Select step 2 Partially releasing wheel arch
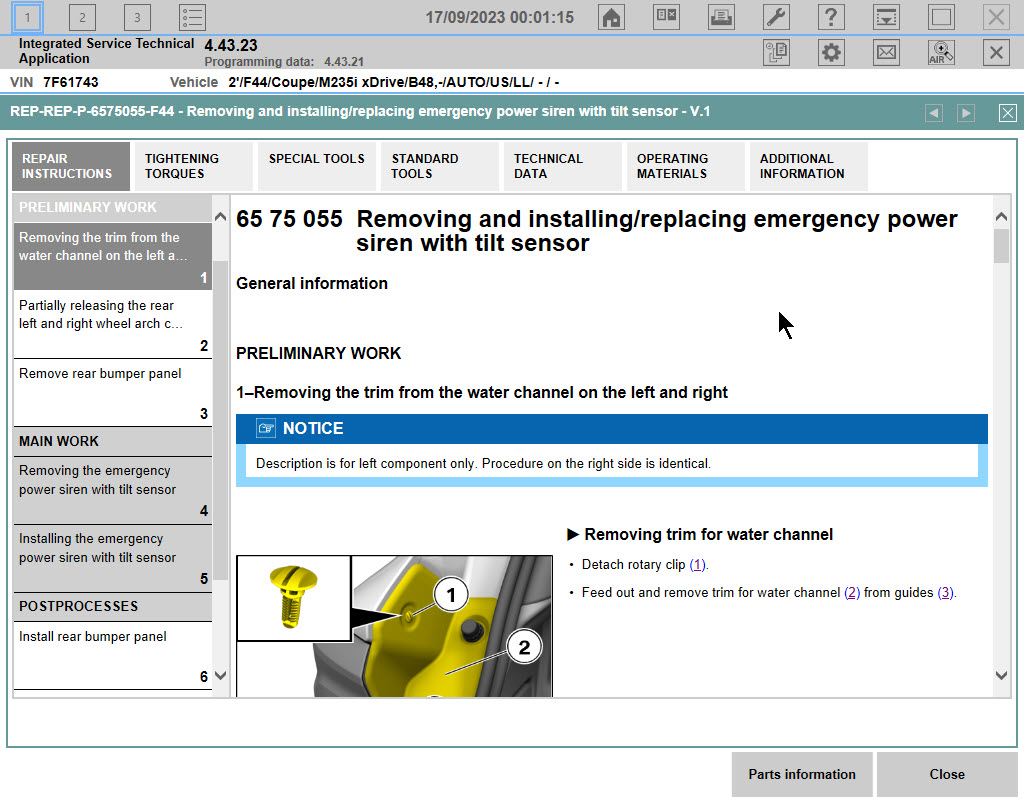Screen dimensions: 1024x800 112,325
